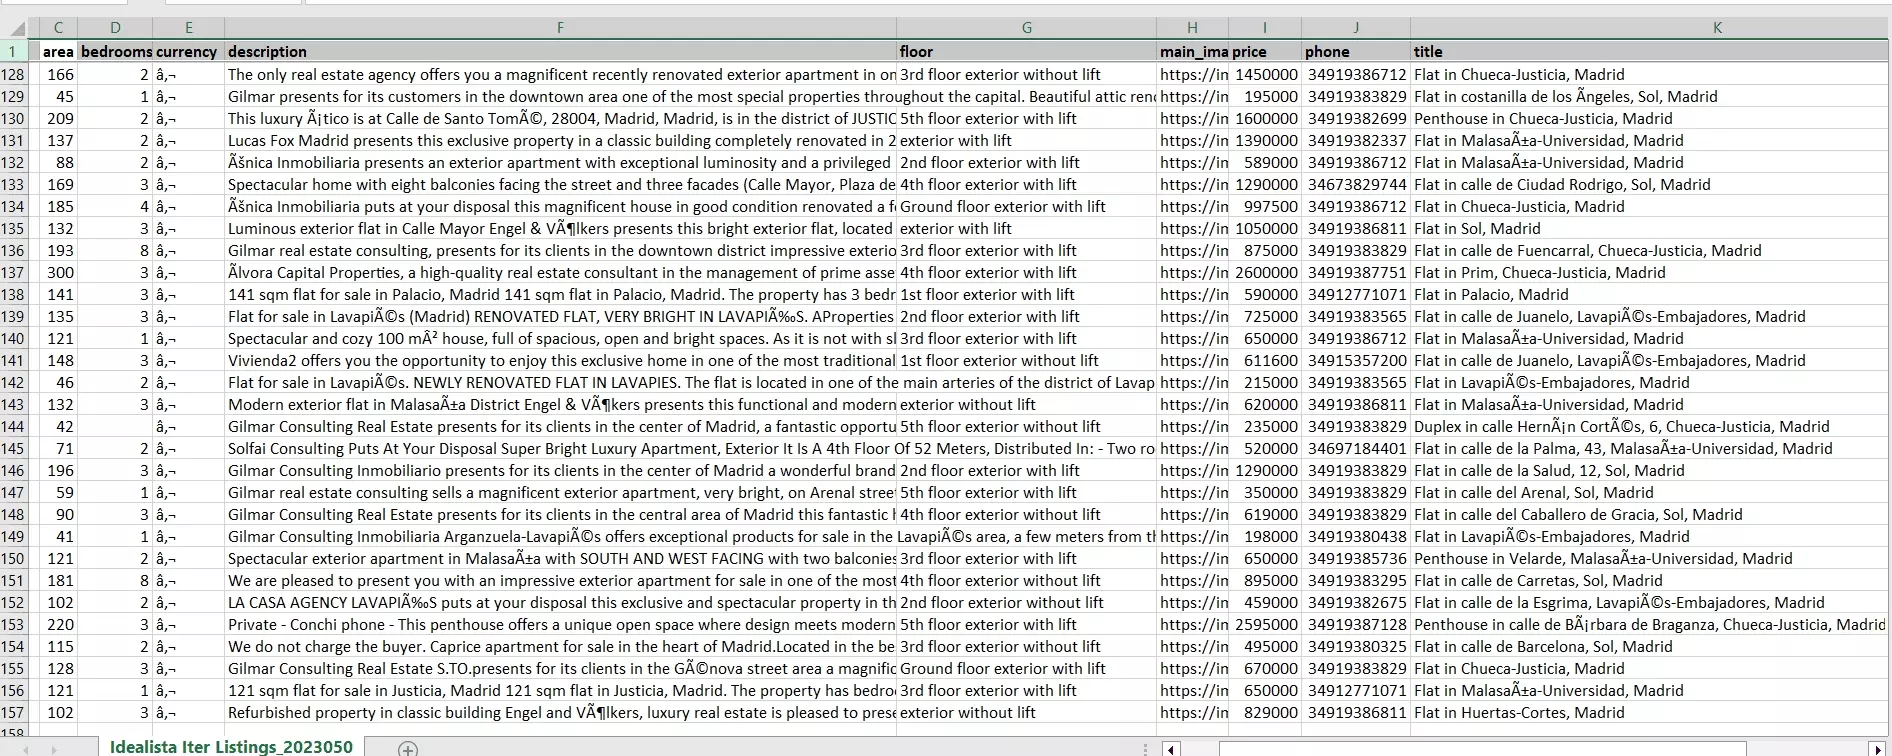Select price cell 829000
1892x756 pixels.
pyautogui.click(x=1264, y=712)
